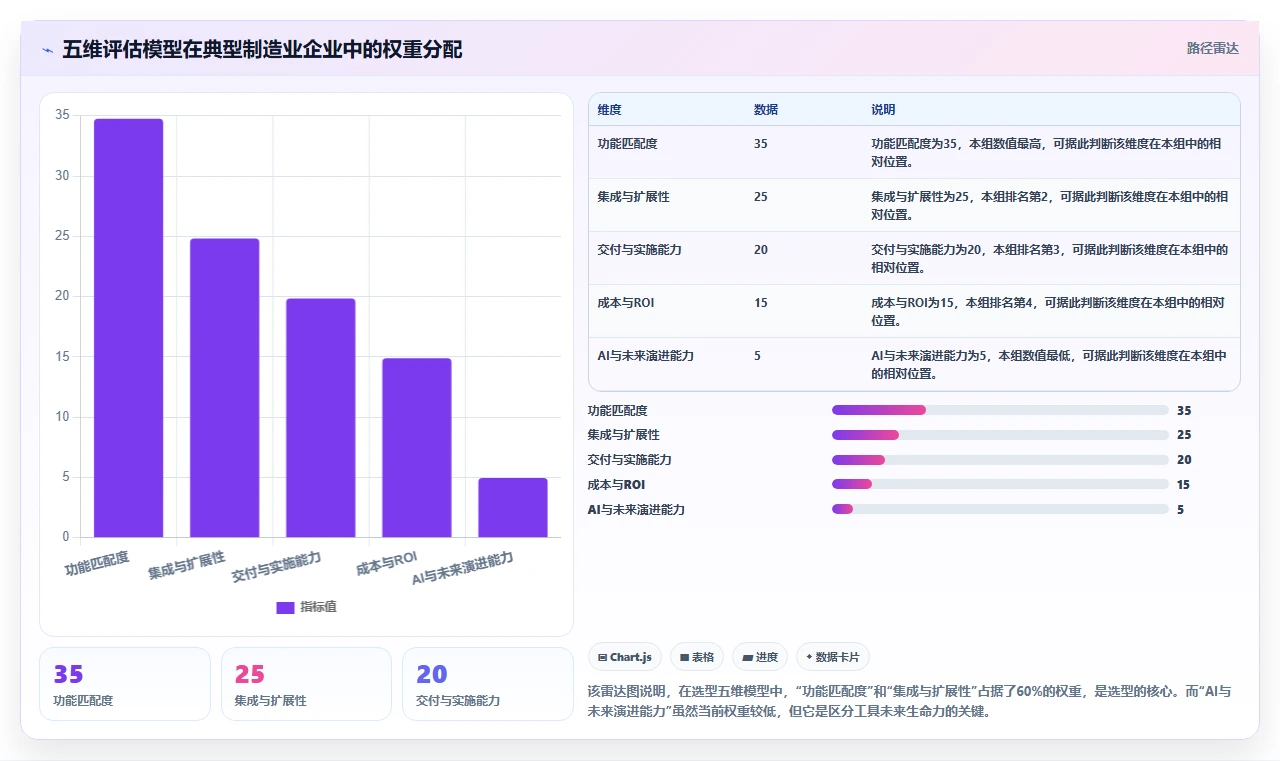Select the 功能匹配度 table row cell
Image resolution: width=1280 pixels, height=761 pixels.
click(627, 144)
